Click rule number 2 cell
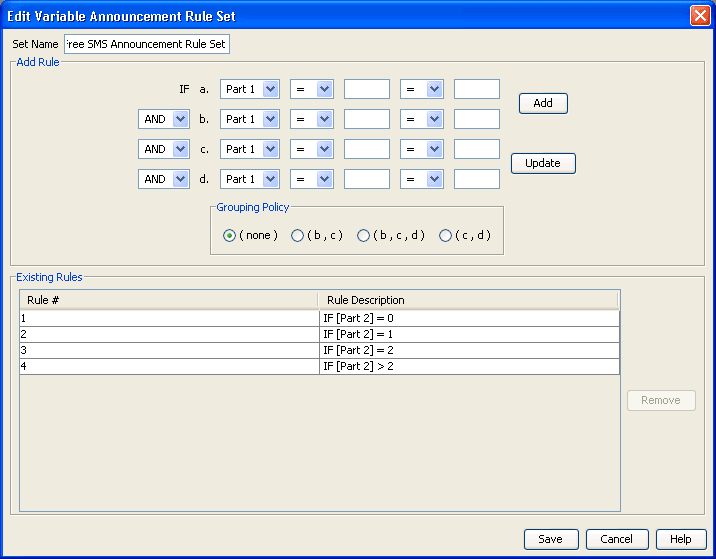 [169, 334]
